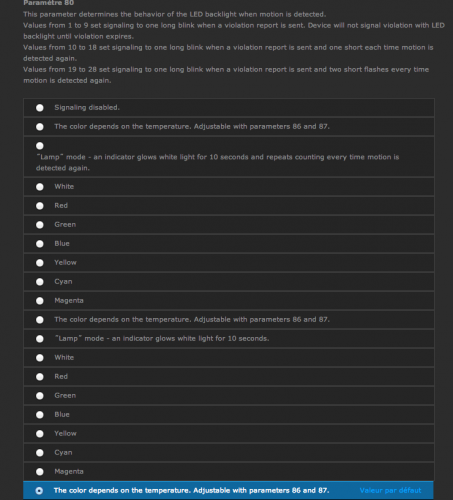This screenshot has height=500, width=453.
Task: Select the second White radio option
Action: tap(40, 358)
